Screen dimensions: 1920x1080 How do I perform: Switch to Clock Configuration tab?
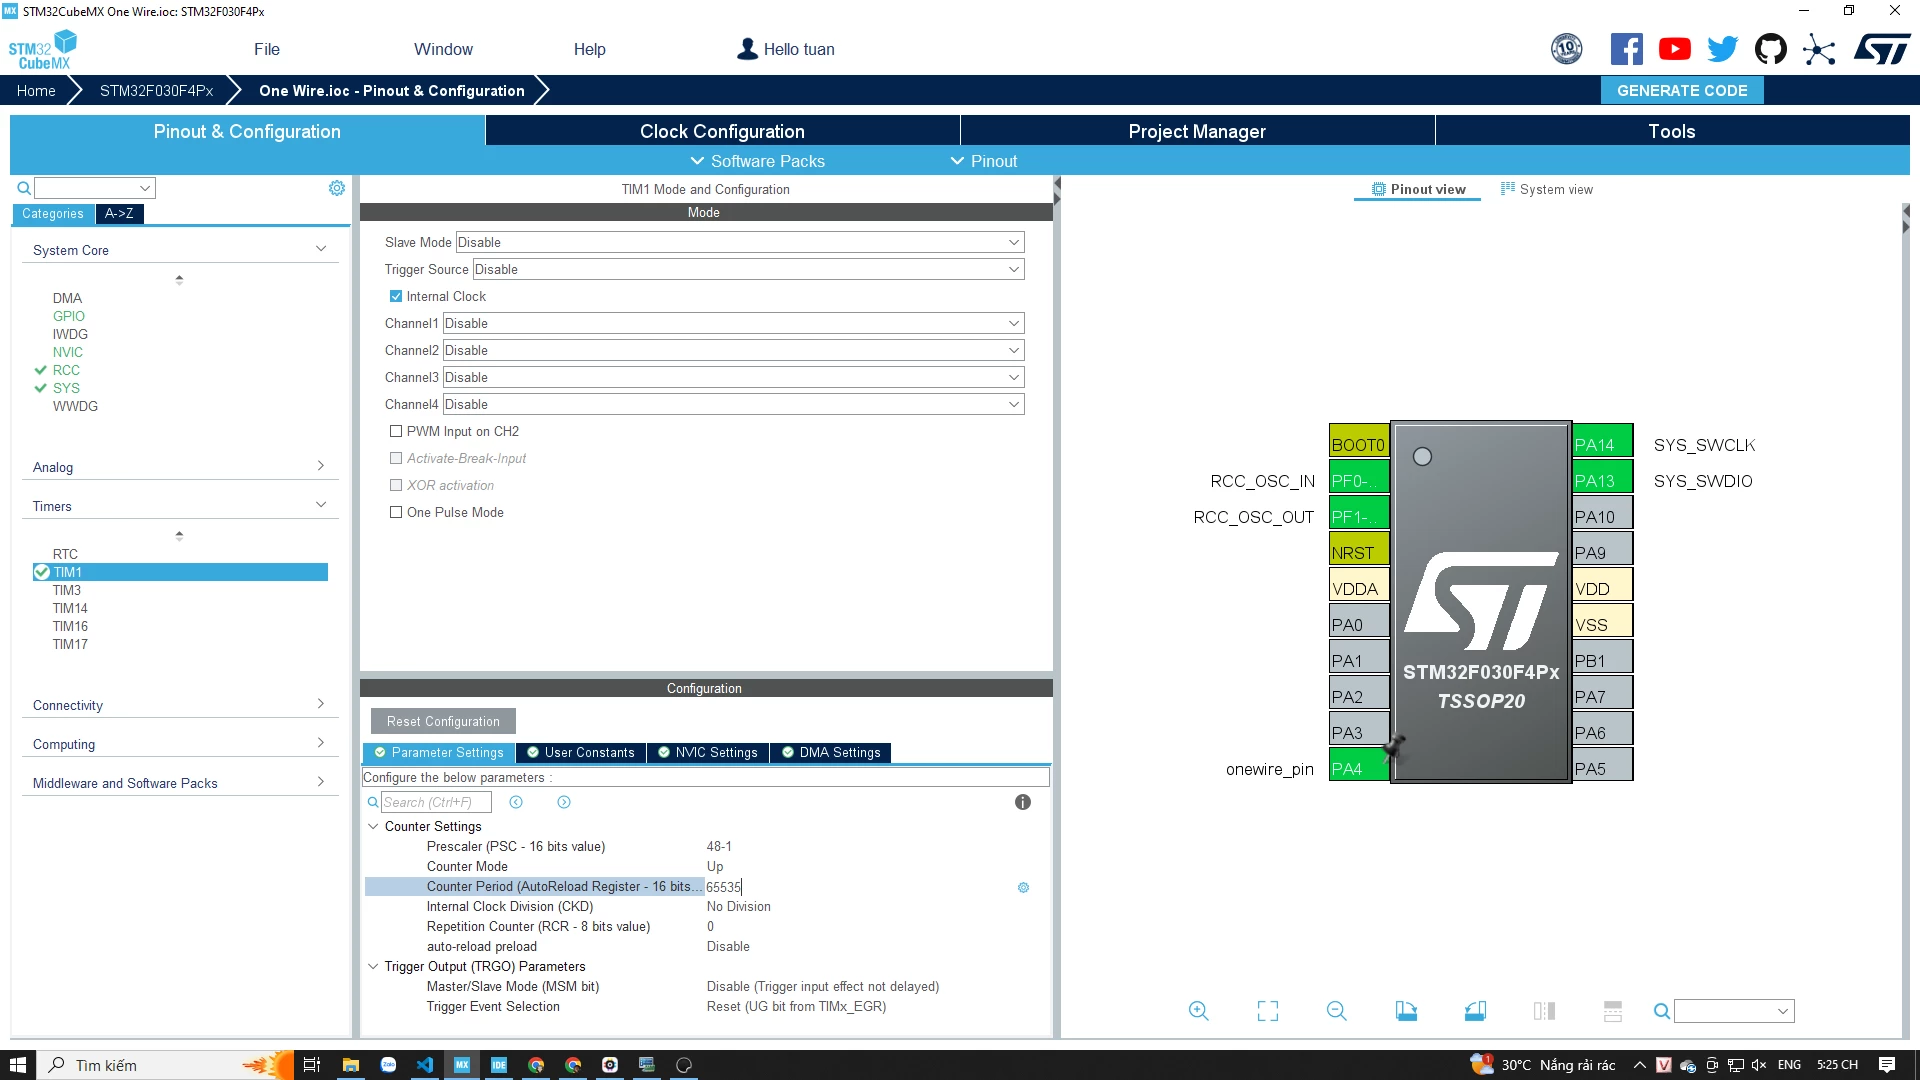click(x=722, y=131)
